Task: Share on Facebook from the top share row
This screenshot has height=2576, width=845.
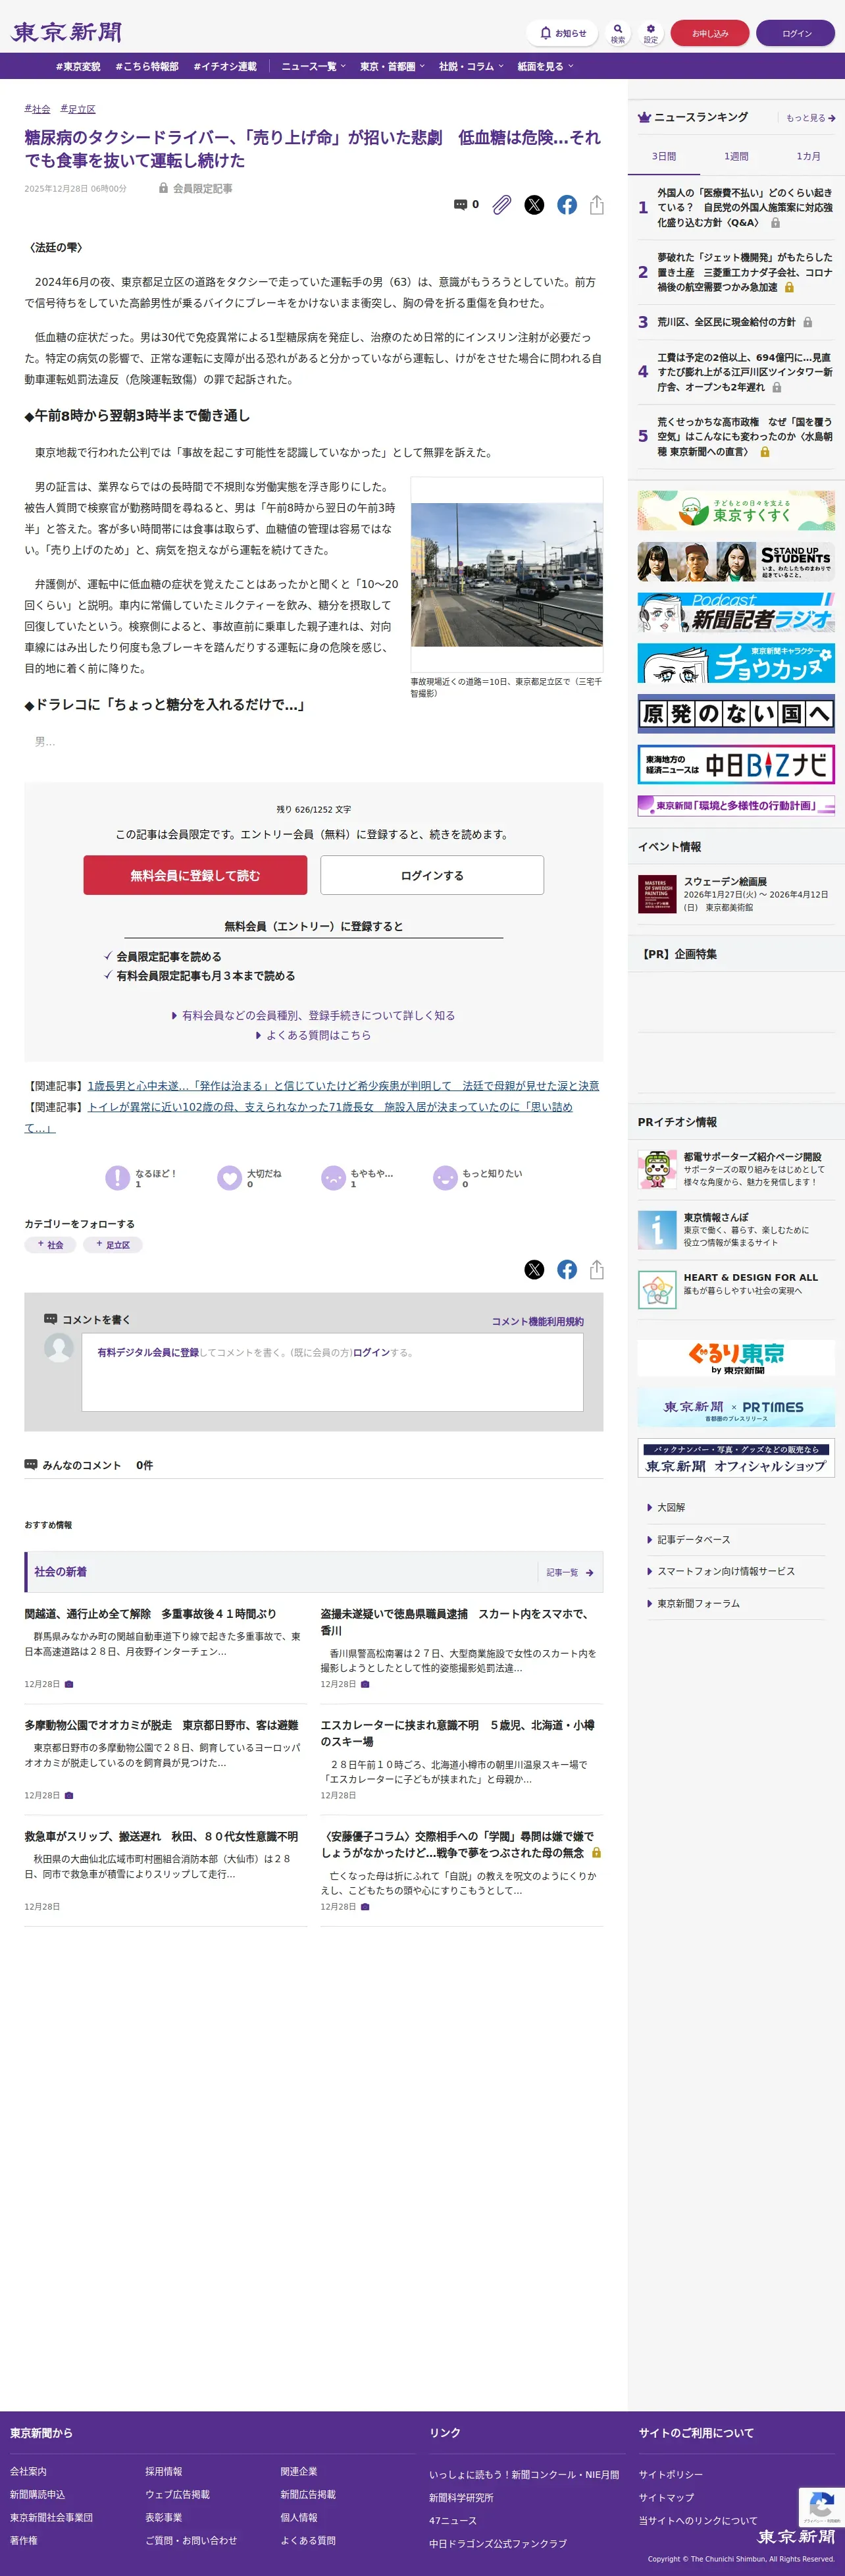Action: (x=567, y=204)
